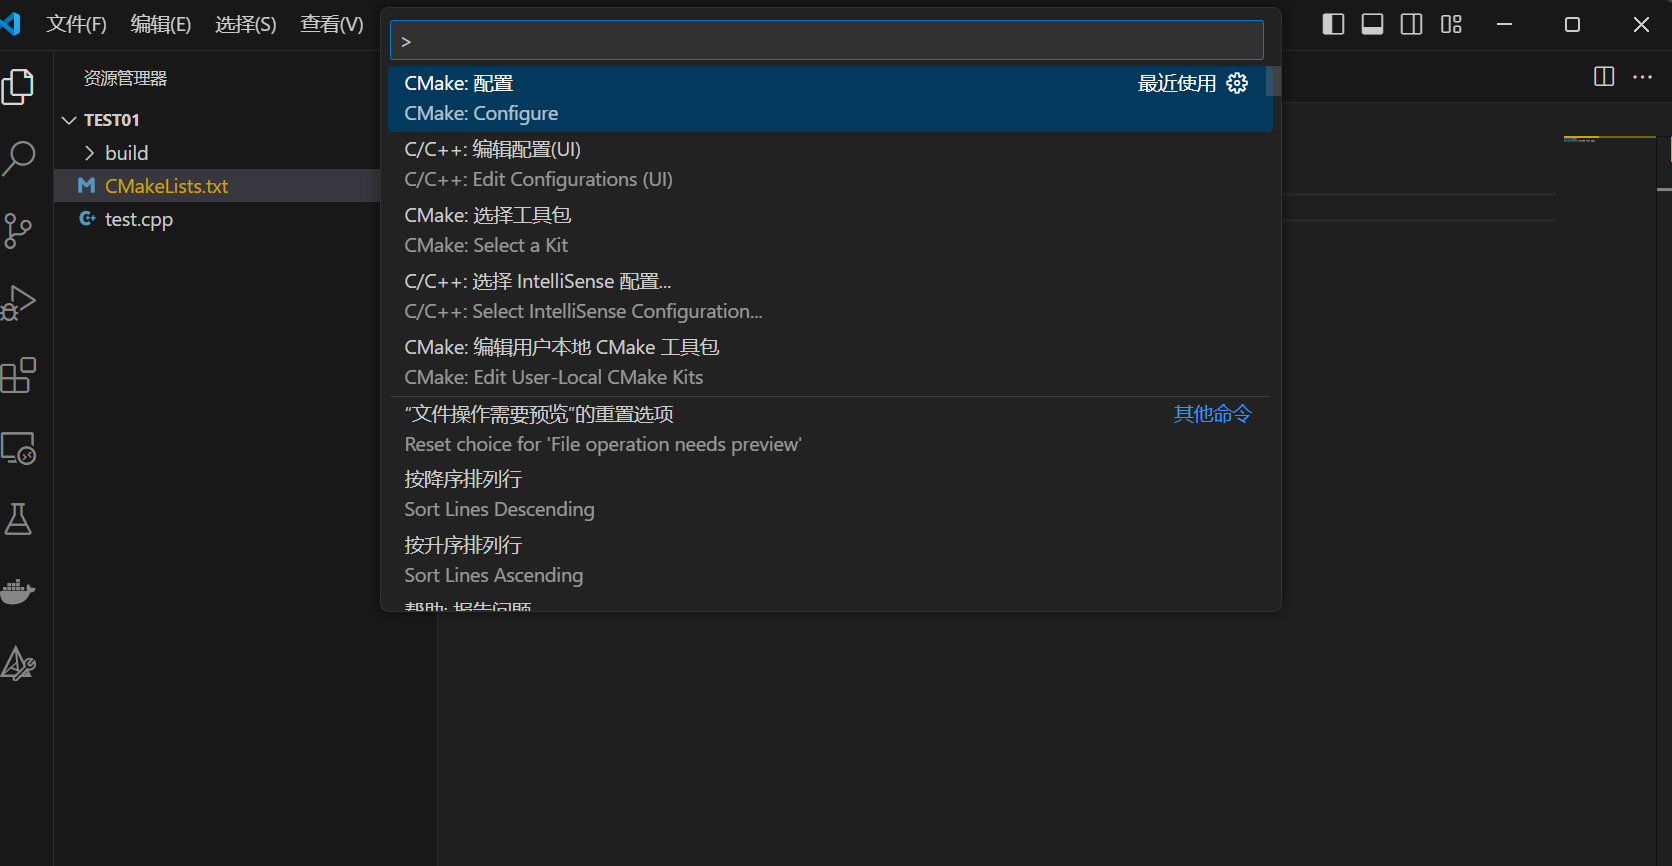Open the Search view in activity bar
Viewport: 1672px width, 866px height.
click(x=18, y=158)
